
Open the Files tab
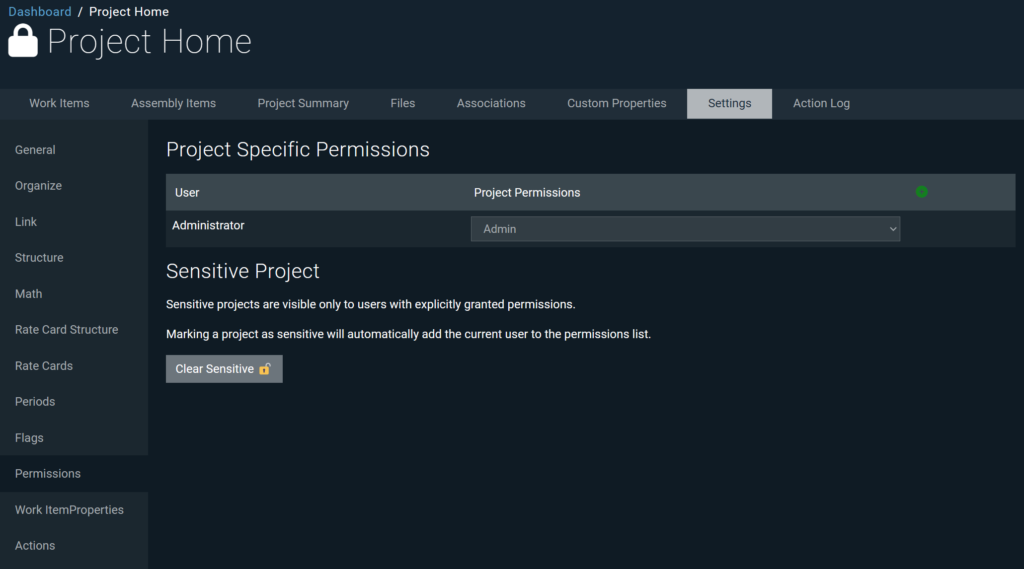tap(403, 103)
